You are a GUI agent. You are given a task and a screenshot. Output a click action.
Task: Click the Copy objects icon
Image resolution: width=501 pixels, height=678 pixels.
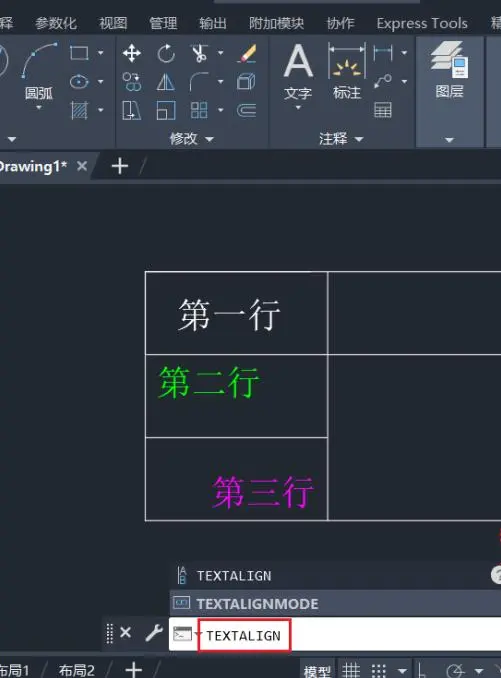[131, 82]
